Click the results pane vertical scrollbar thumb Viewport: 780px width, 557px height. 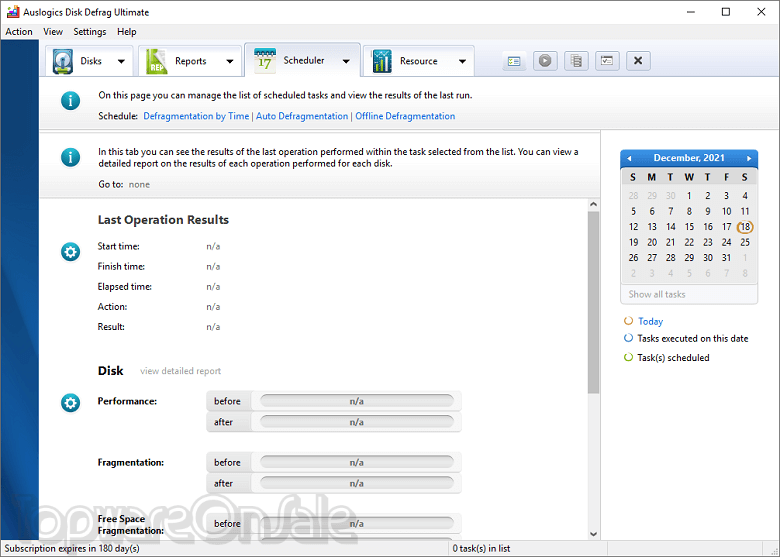593,302
